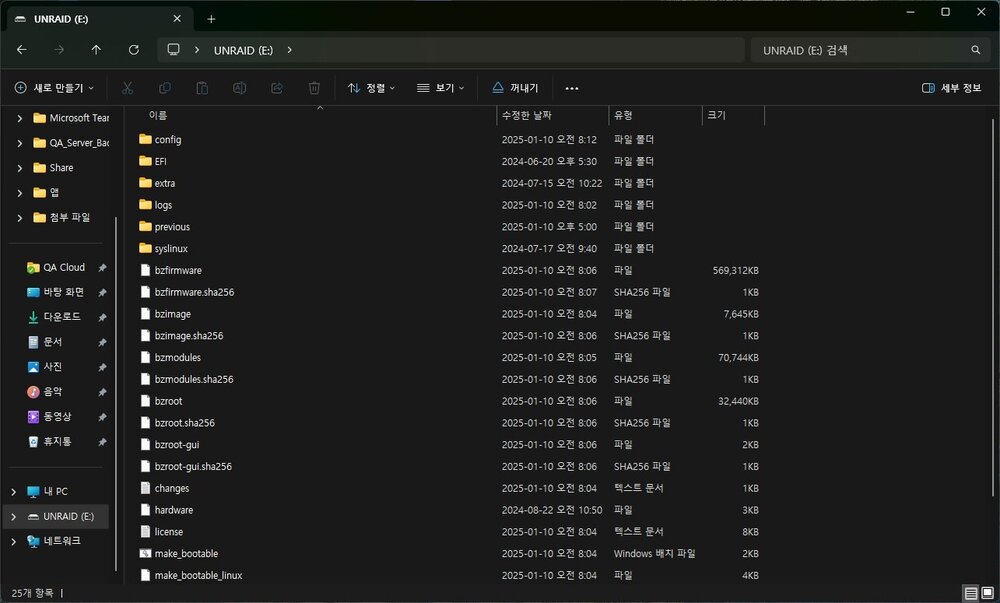Expand the 내 PC tree node

coord(13,491)
